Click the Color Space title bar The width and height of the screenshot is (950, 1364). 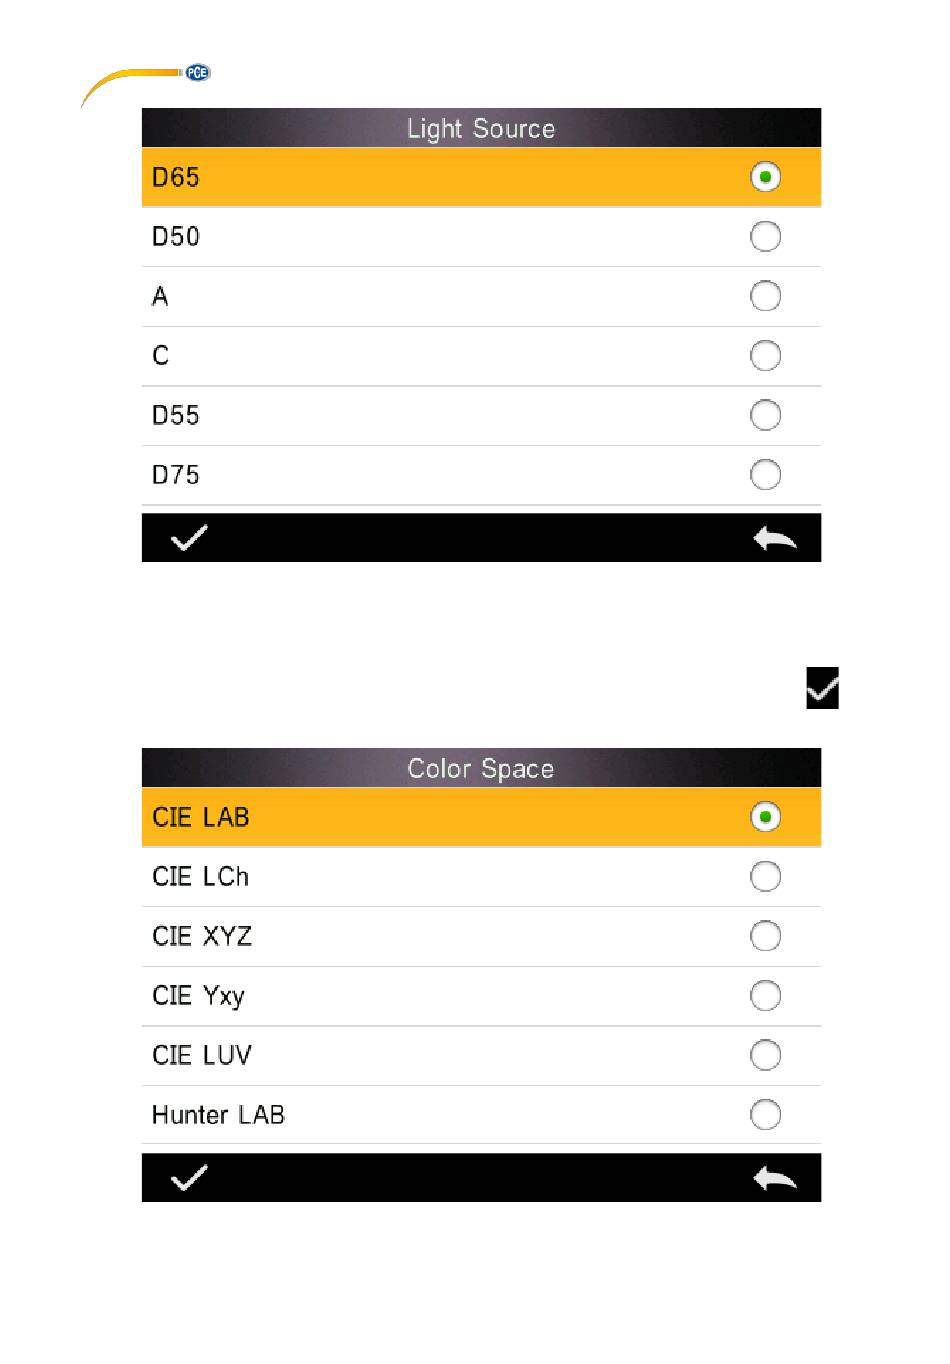coord(481,768)
